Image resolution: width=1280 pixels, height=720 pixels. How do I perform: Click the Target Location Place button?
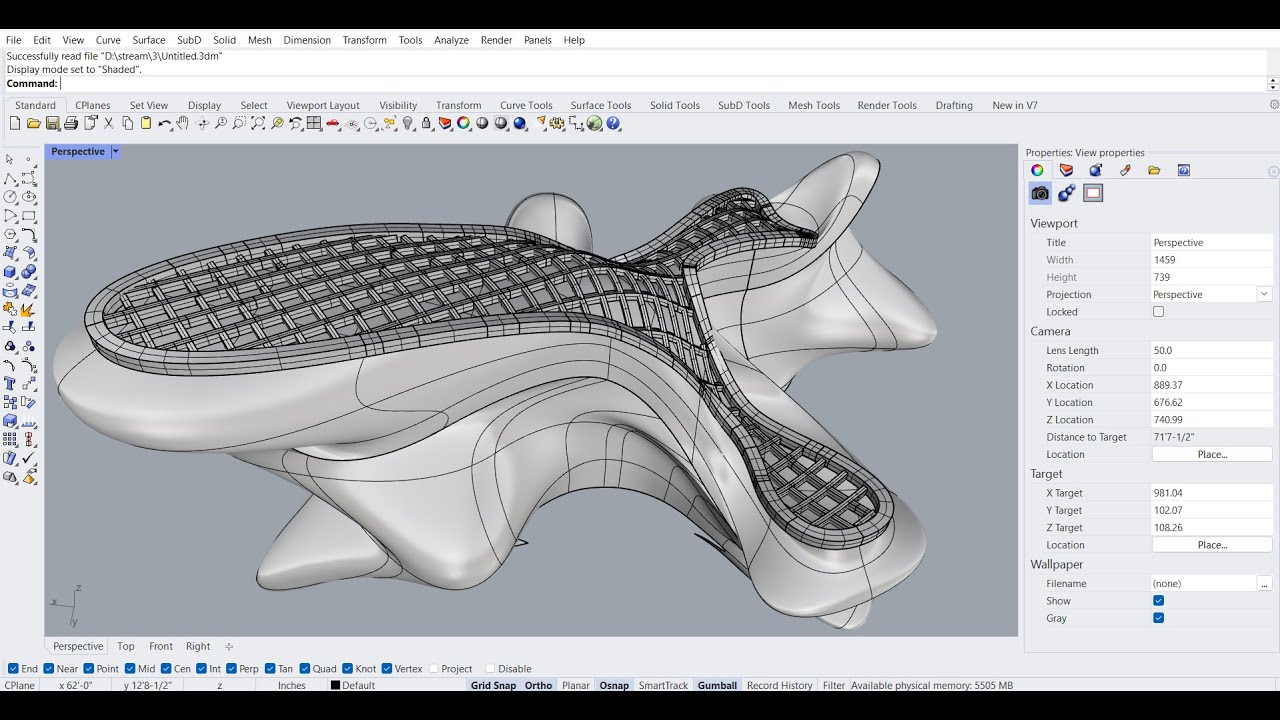[1212, 545]
